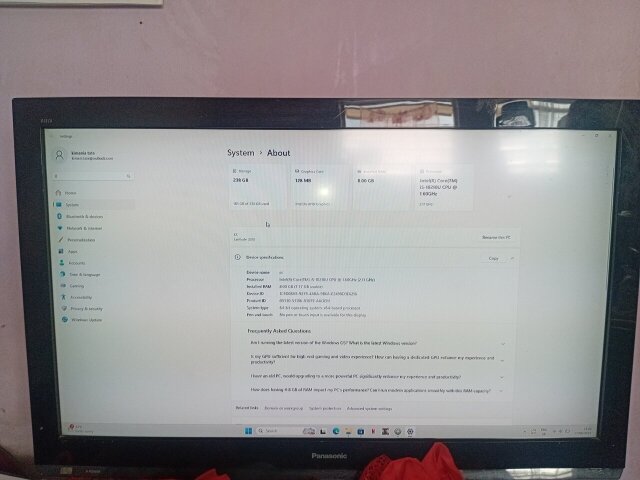Open the Storage info card
640x480 pixels.
[259, 187]
